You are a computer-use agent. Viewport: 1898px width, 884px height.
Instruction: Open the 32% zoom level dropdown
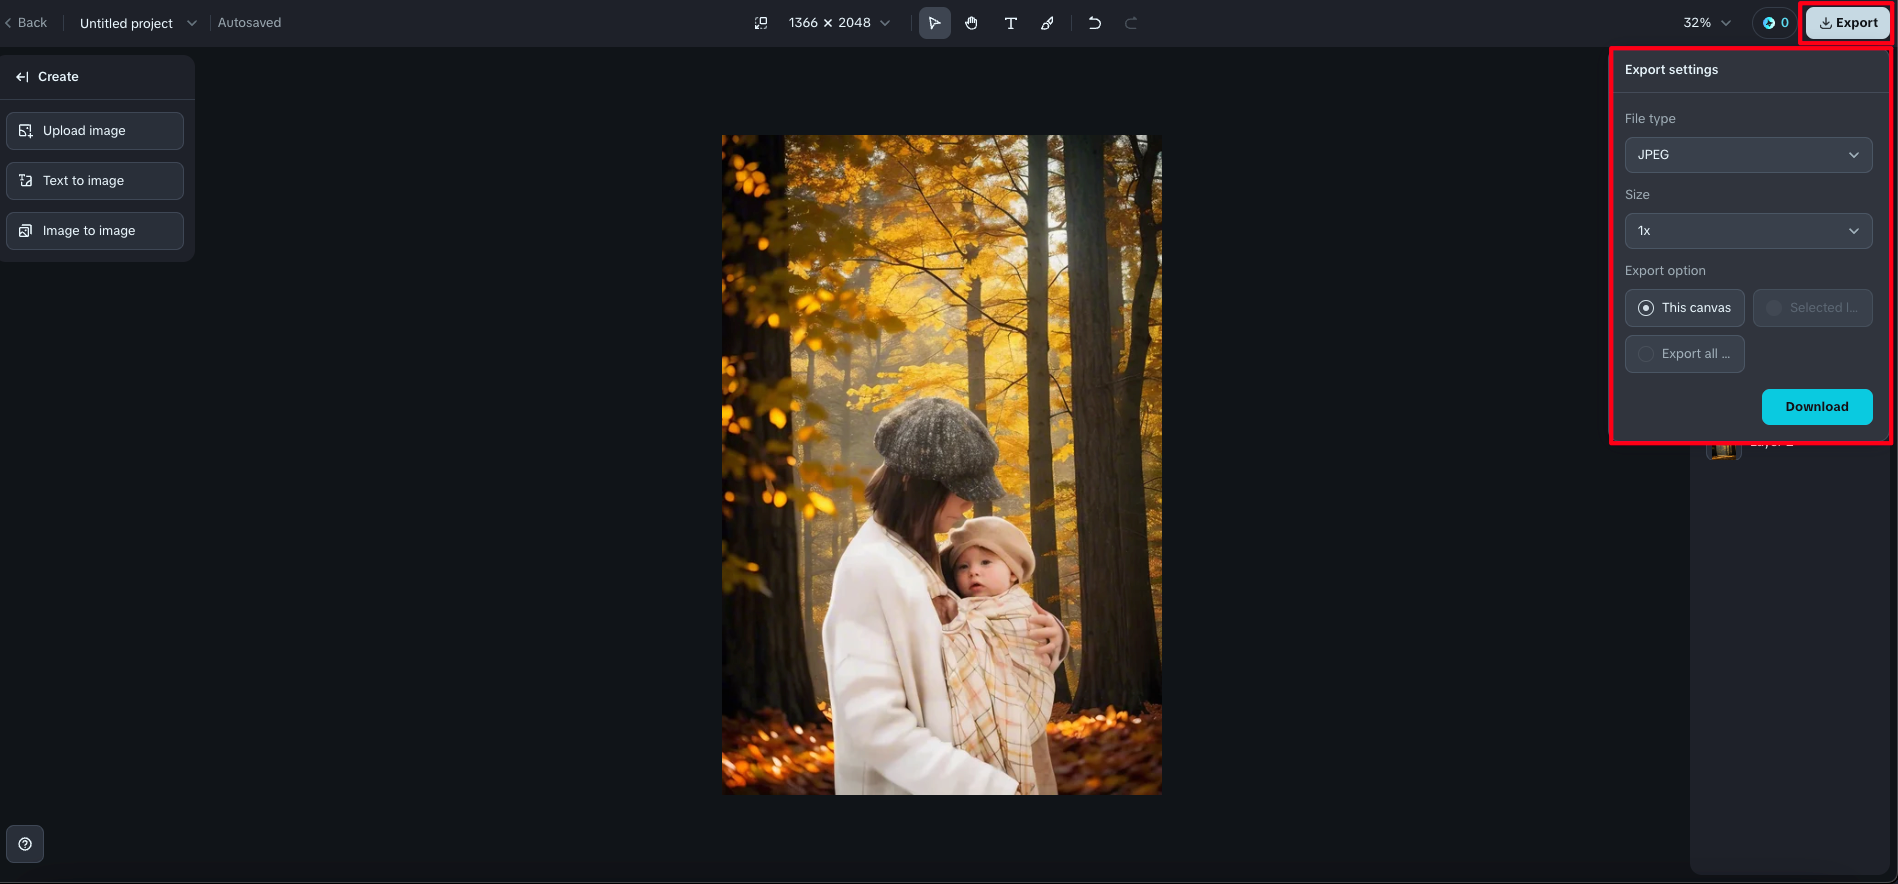(1707, 23)
